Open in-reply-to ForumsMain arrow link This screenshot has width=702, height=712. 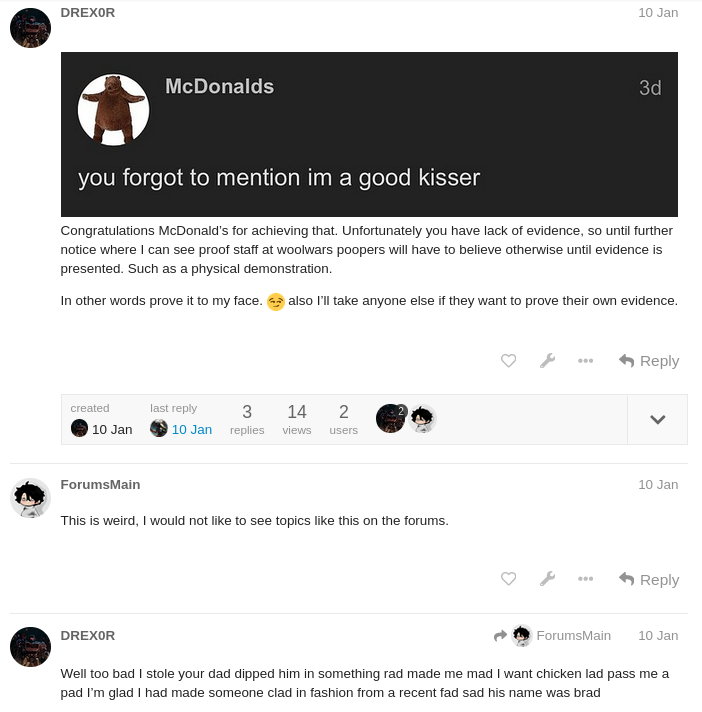[x=552, y=635]
